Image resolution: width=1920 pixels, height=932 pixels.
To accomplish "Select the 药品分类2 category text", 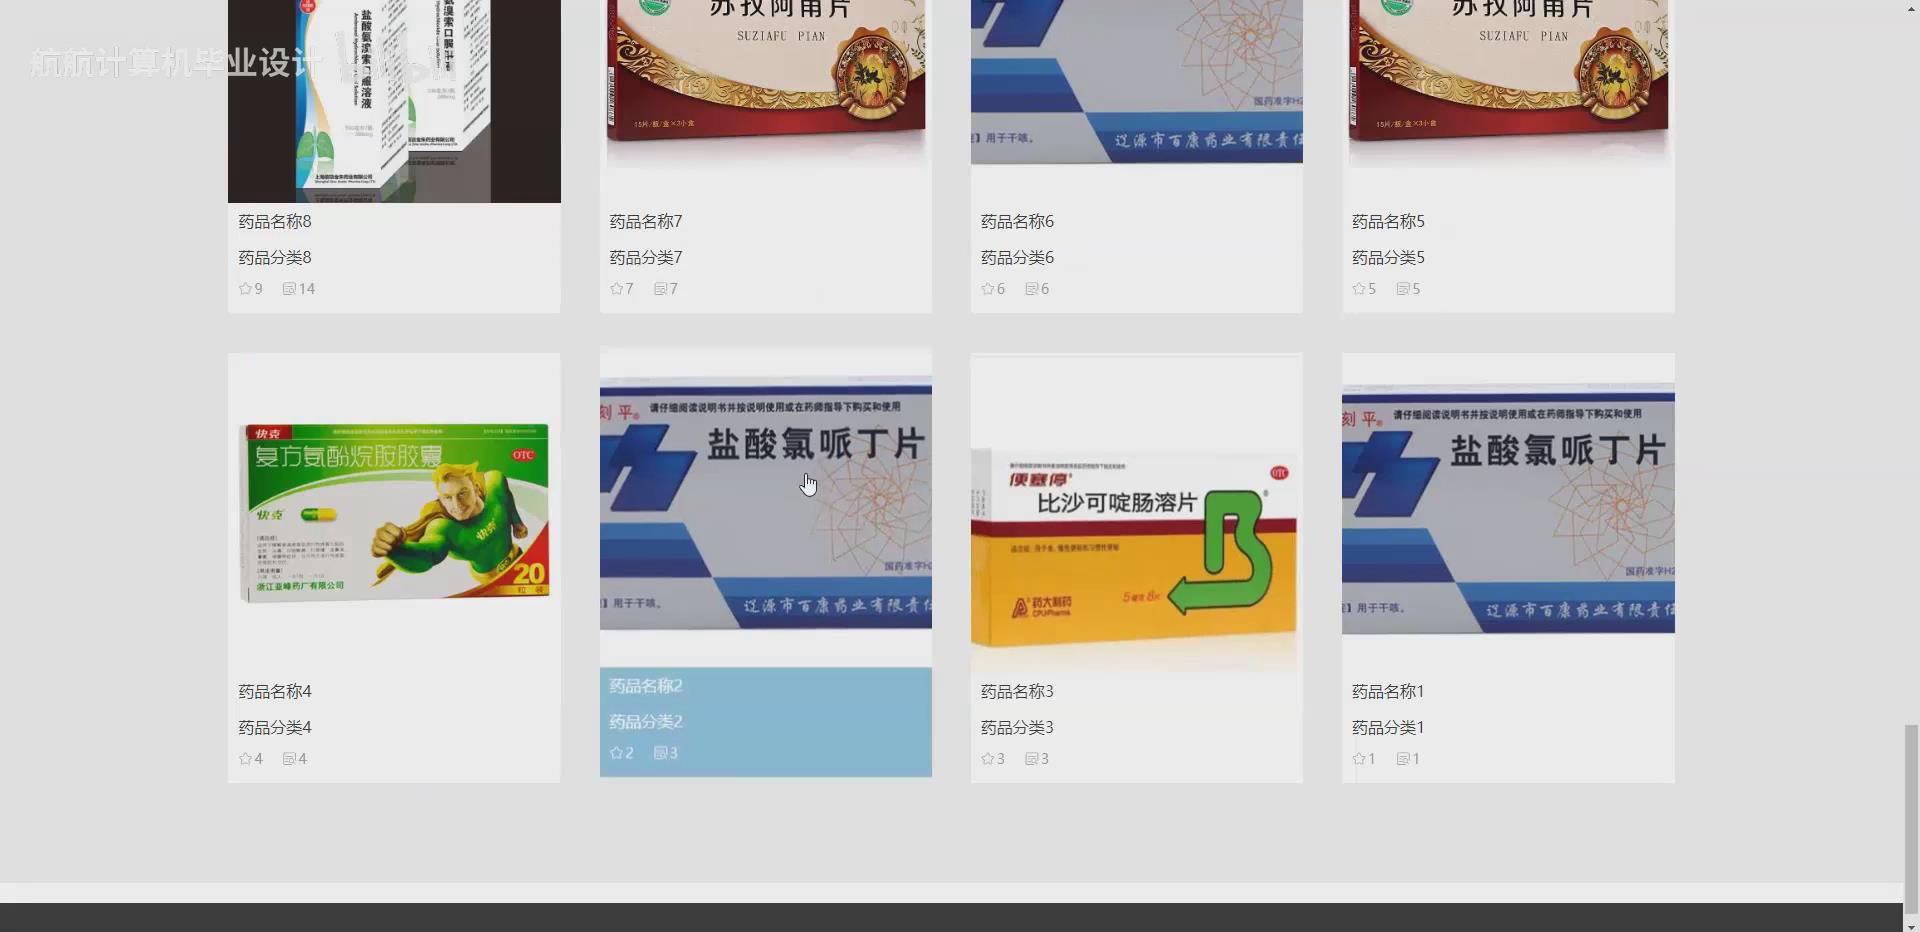I will (646, 722).
